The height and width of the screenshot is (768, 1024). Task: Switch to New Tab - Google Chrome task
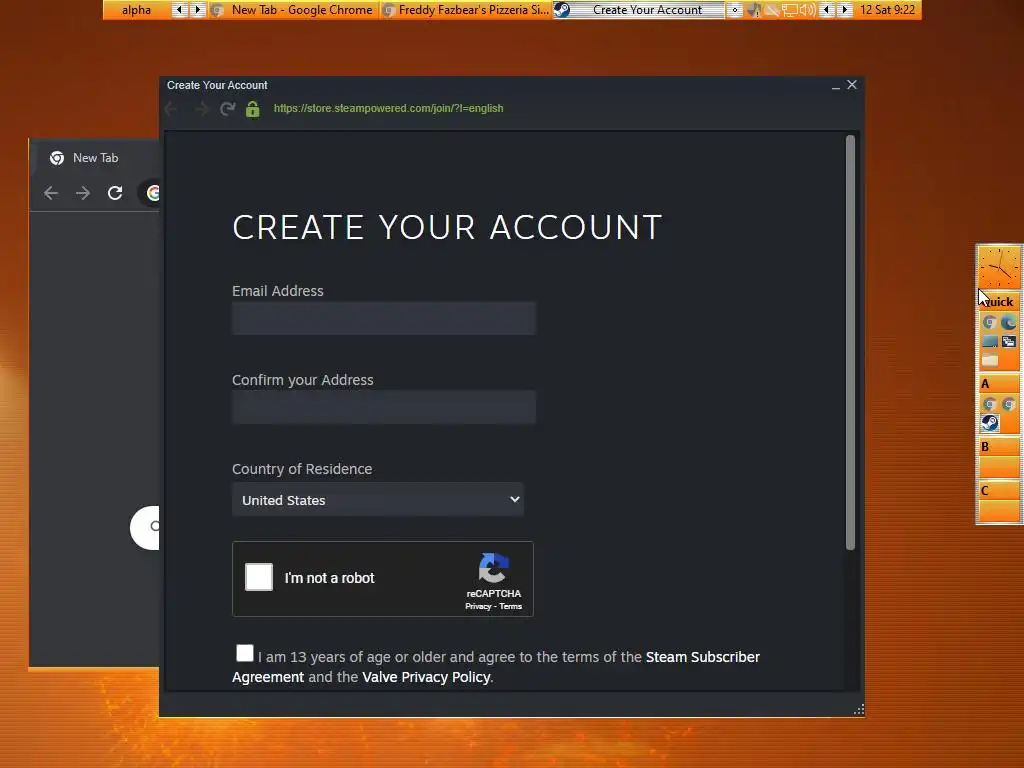[295, 10]
